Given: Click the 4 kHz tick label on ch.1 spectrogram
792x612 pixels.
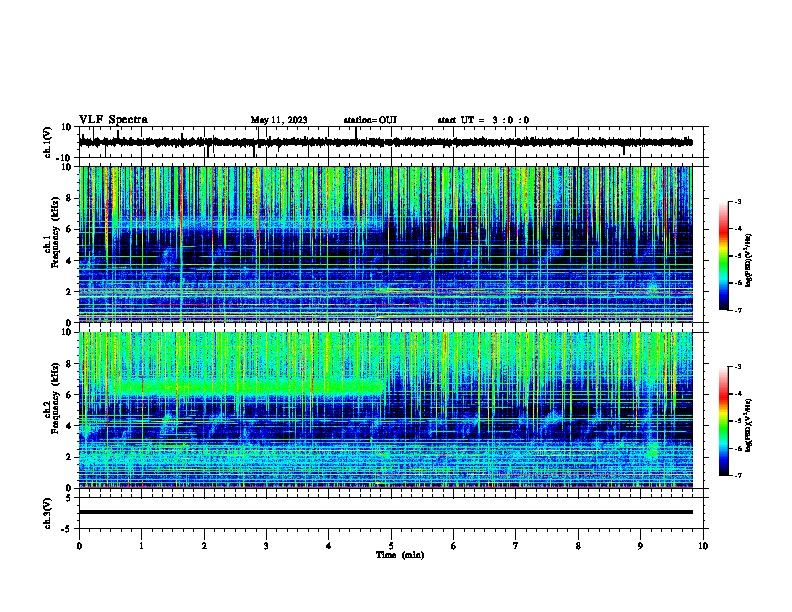Looking at the screenshot, I should coord(70,261).
